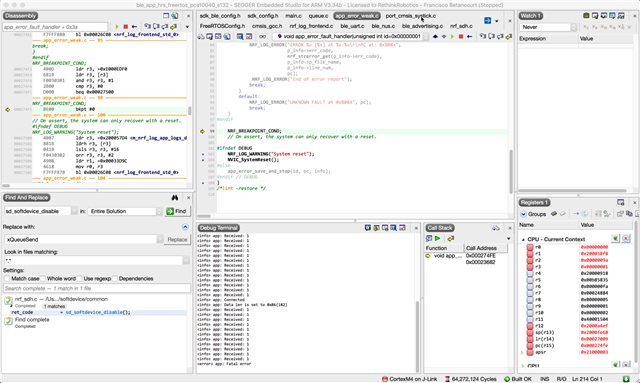Click the chip icon beside Groups in Registers

click(x=553, y=214)
